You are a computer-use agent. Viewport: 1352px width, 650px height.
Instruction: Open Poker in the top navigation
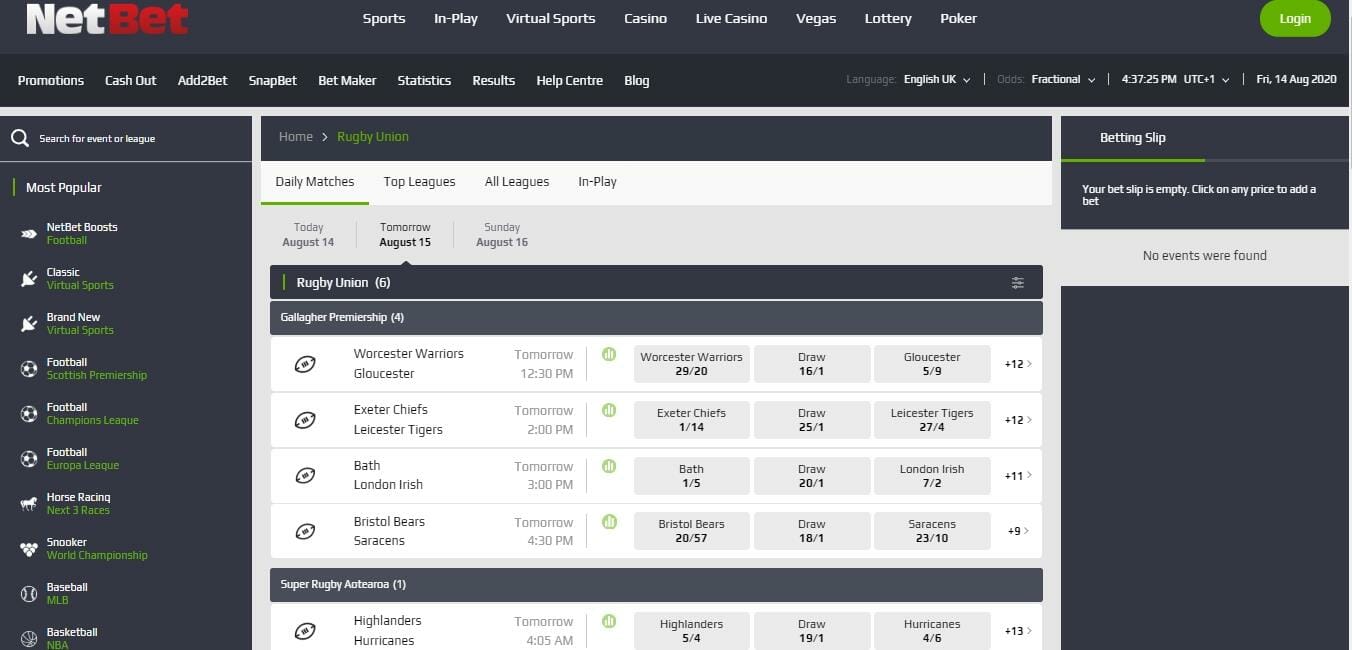coord(958,19)
